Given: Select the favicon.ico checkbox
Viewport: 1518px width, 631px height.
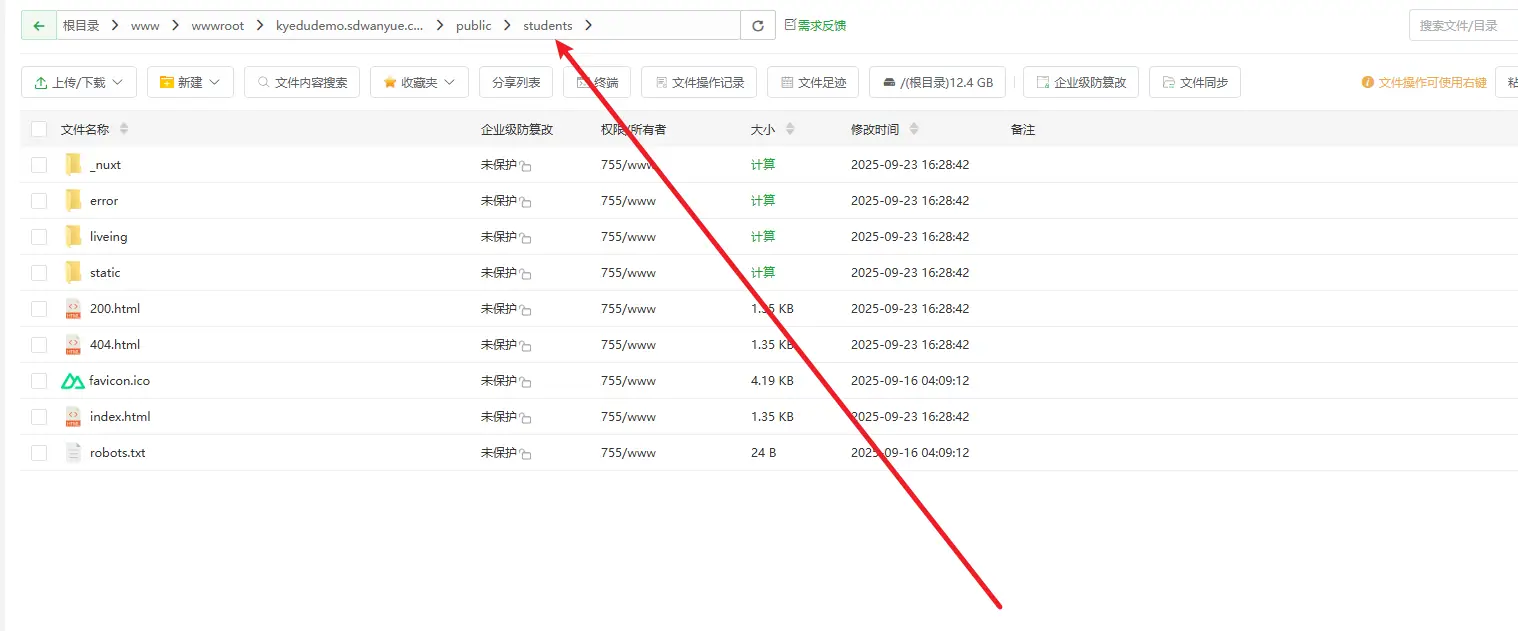Looking at the screenshot, I should click(x=39, y=381).
